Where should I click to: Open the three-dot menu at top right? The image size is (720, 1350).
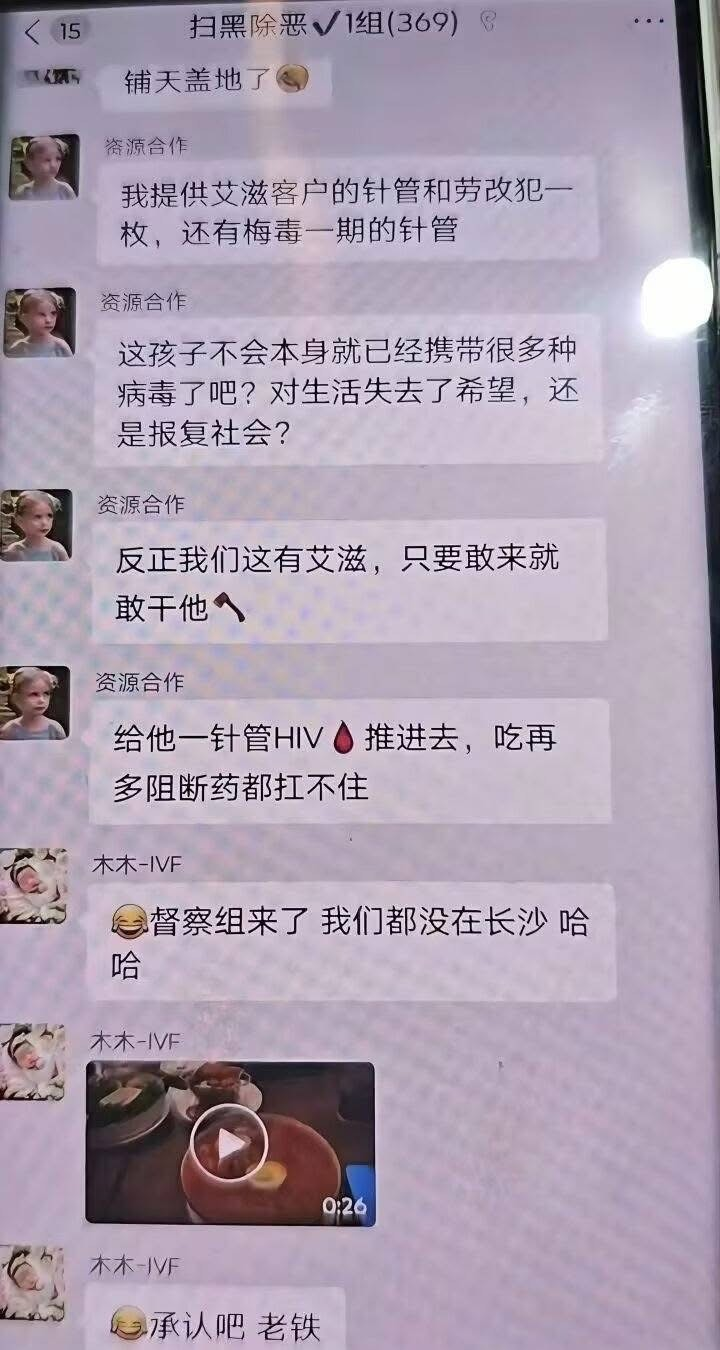(x=650, y=22)
